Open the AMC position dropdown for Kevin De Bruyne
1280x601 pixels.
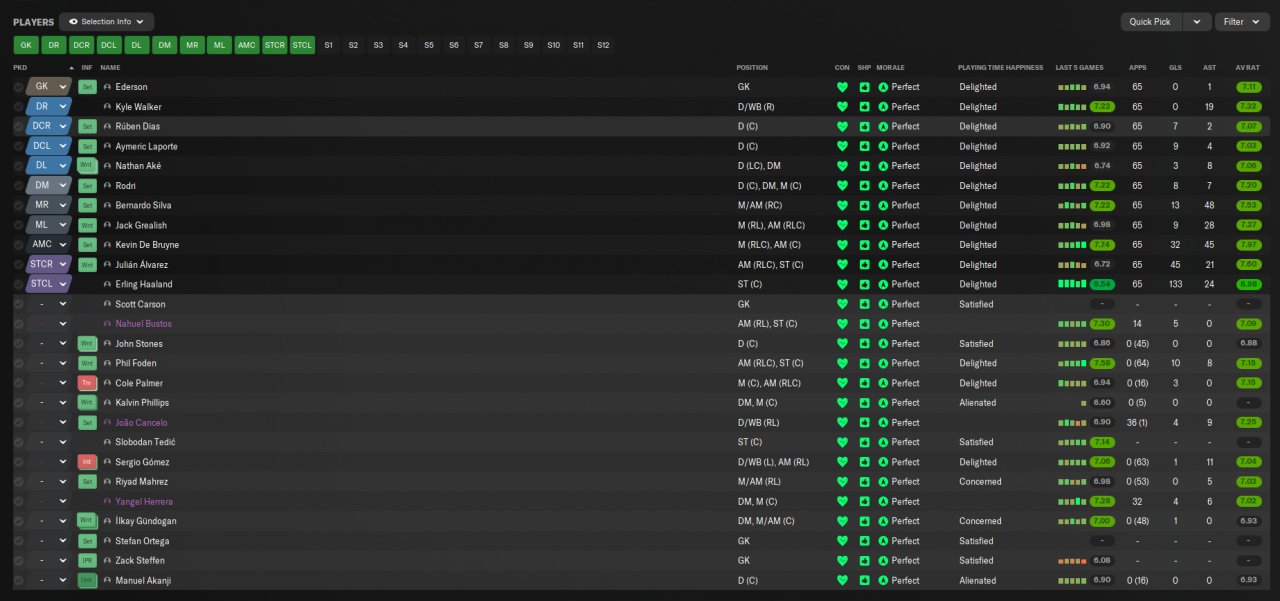50,245
